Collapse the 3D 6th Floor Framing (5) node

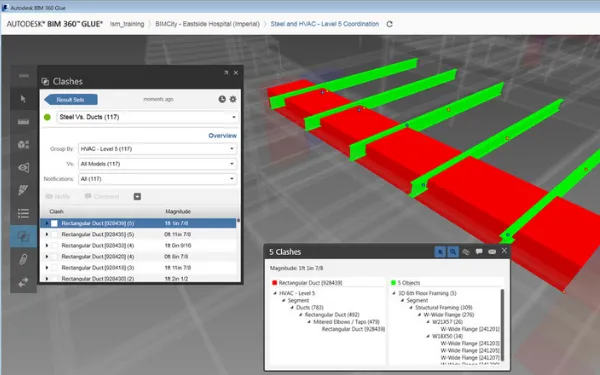(x=394, y=293)
